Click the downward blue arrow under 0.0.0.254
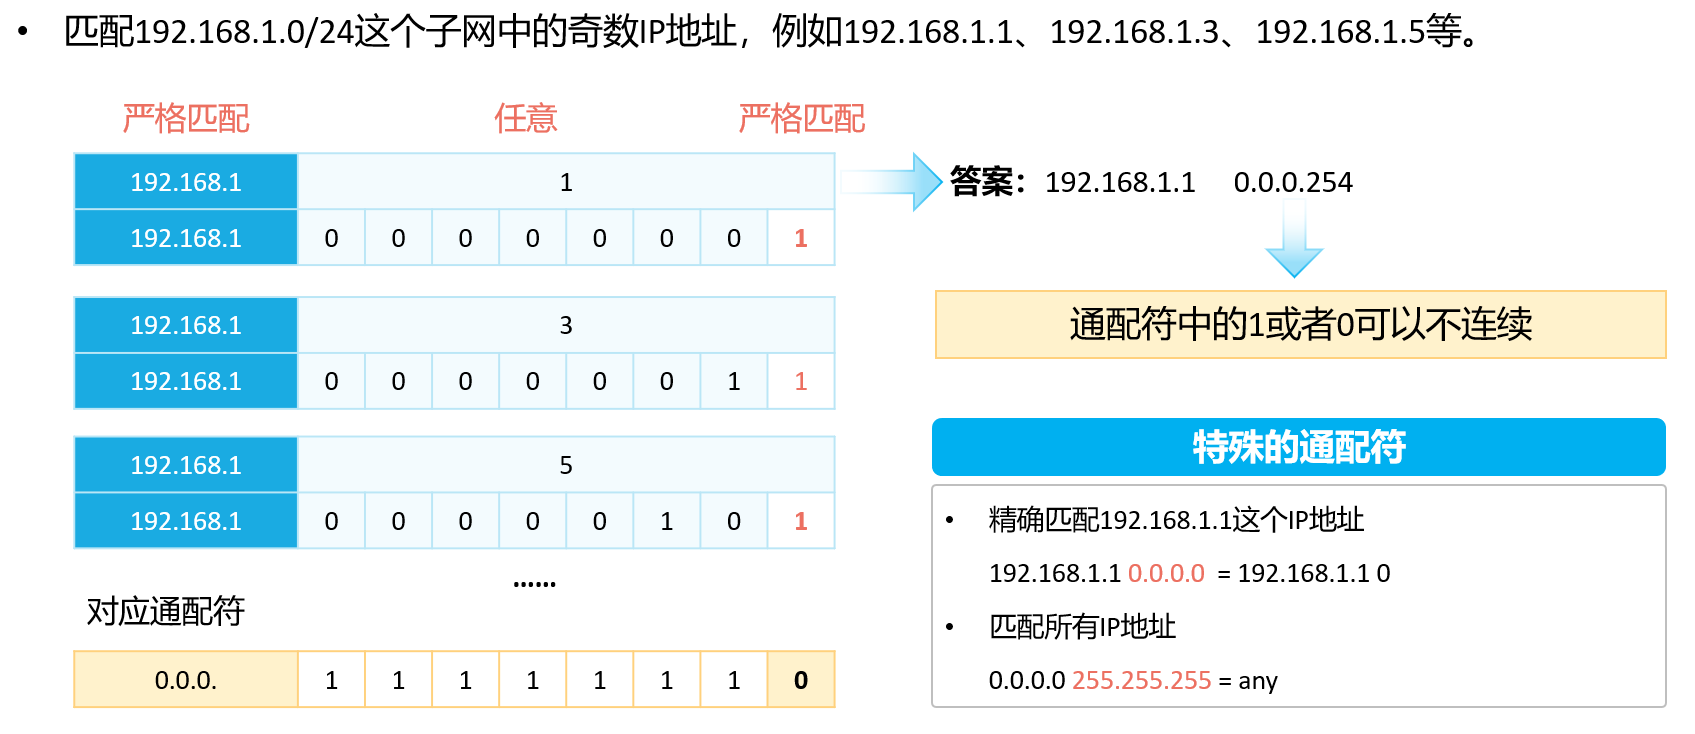Image resolution: width=1695 pixels, height=734 pixels. coord(1294,238)
